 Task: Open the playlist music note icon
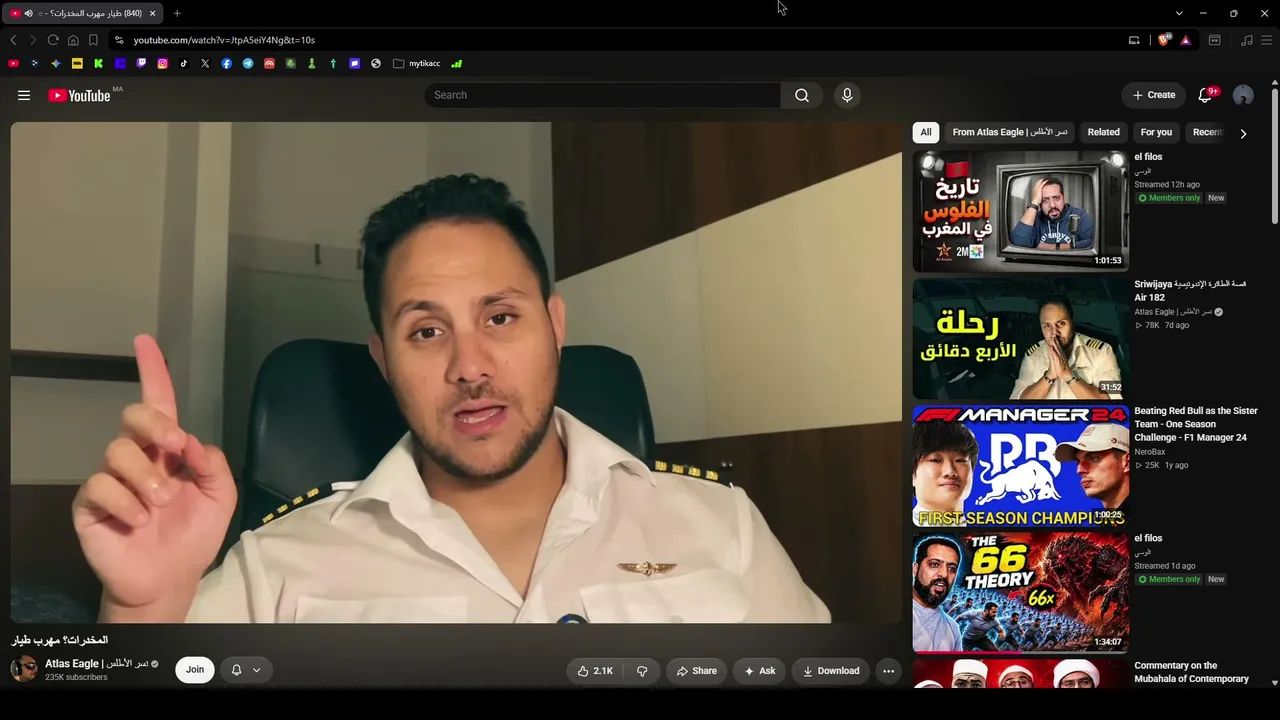1246,40
